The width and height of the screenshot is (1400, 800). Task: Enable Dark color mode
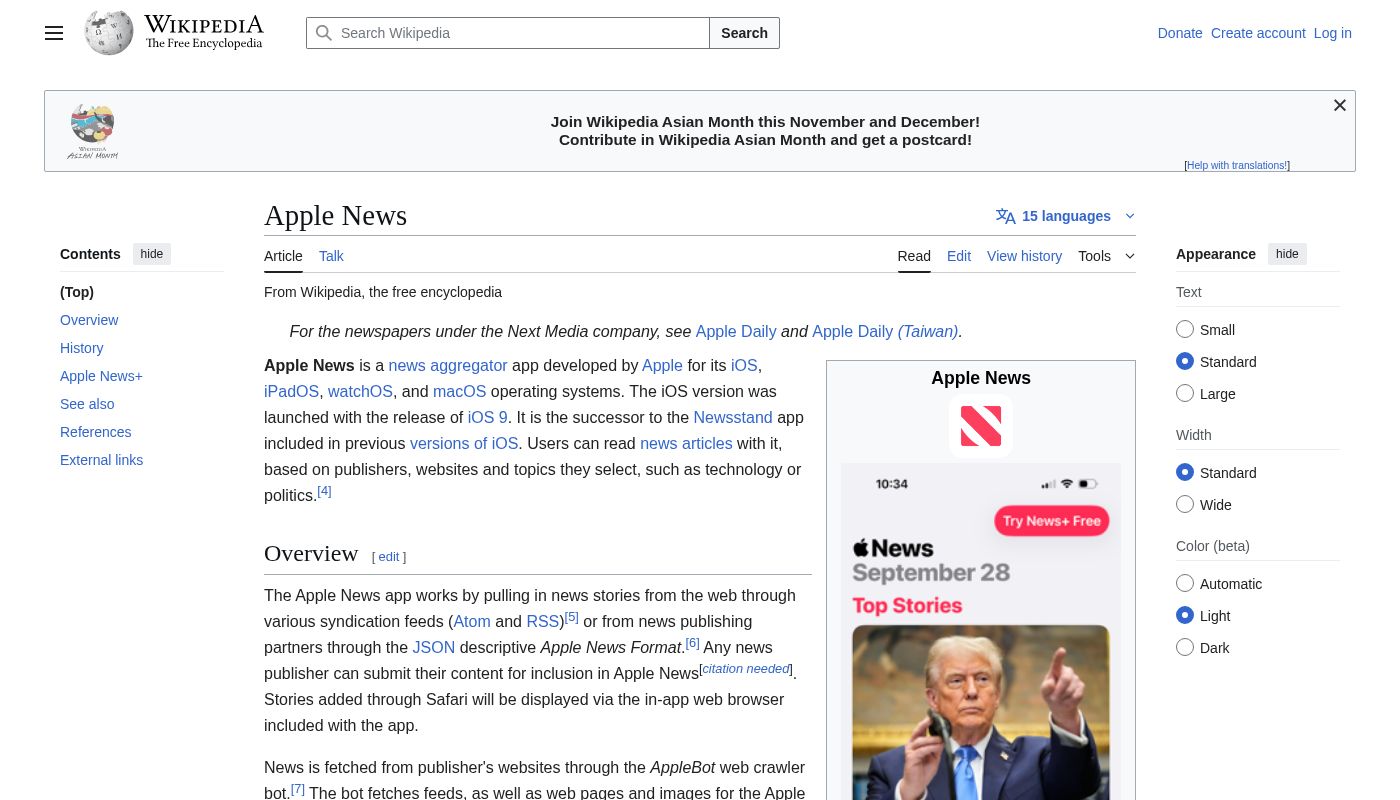point(1185,648)
